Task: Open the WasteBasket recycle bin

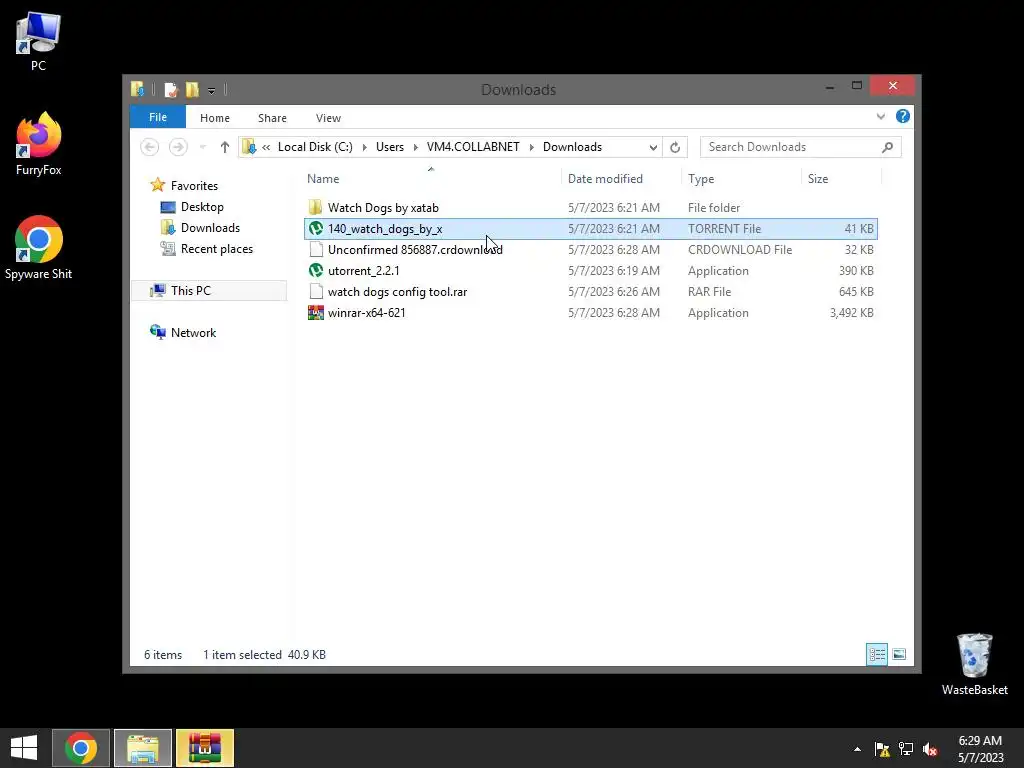Action: pyautogui.click(x=974, y=664)
